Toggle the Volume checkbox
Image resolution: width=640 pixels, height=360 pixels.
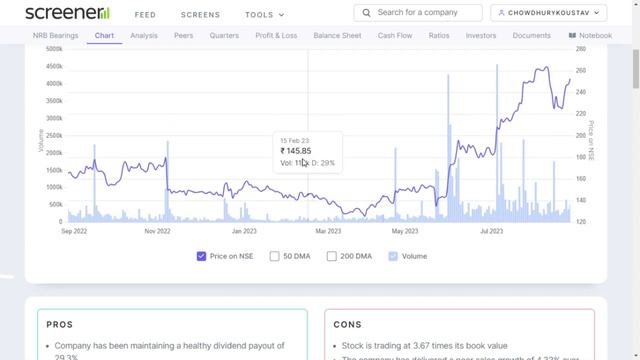(x=393, y=256)
